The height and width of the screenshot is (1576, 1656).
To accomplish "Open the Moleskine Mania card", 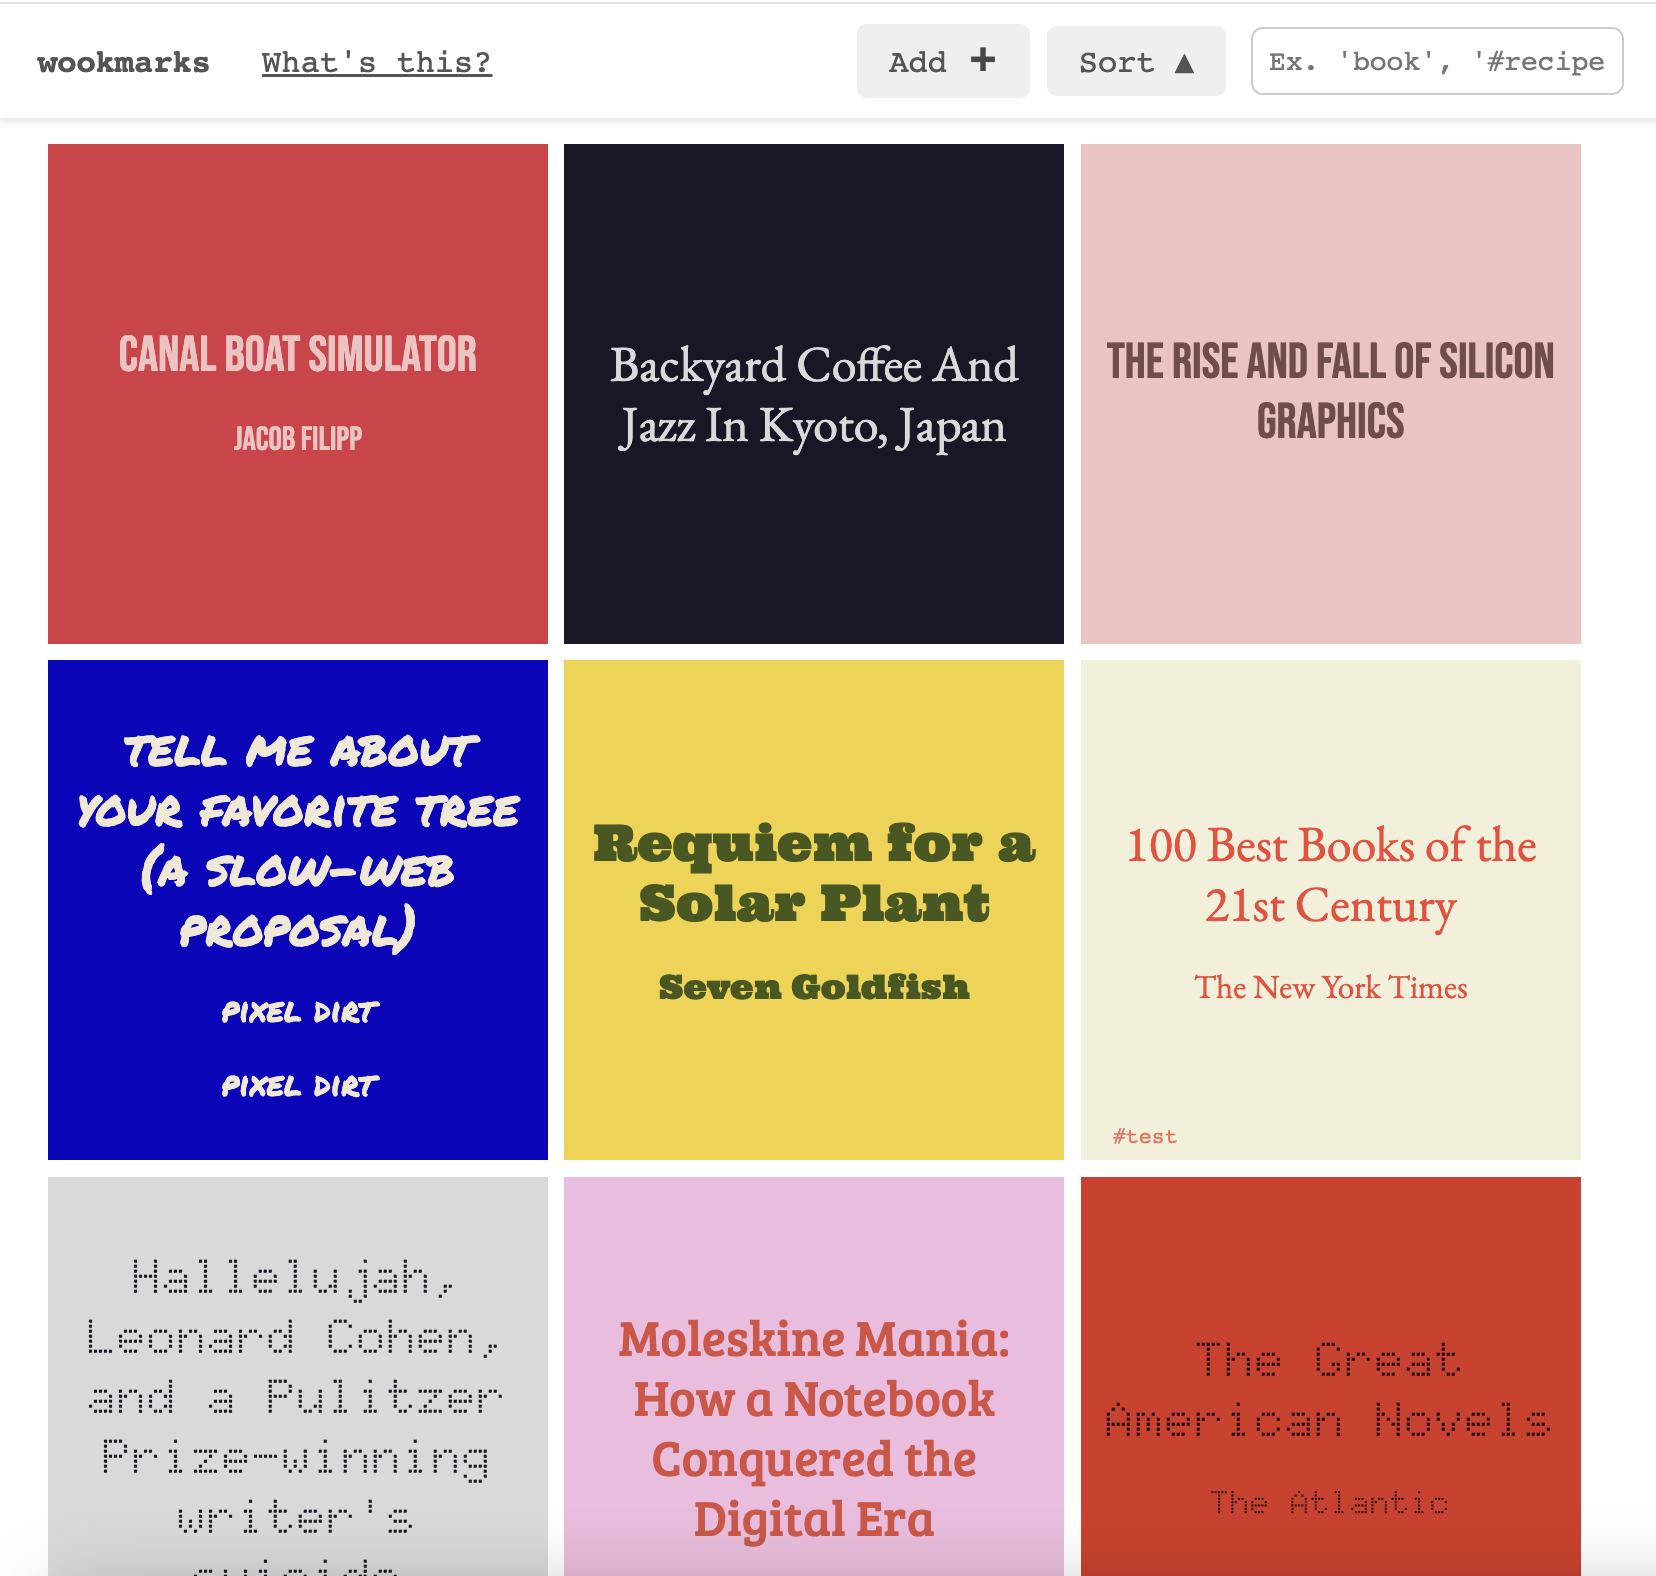I will point(813,1428).
